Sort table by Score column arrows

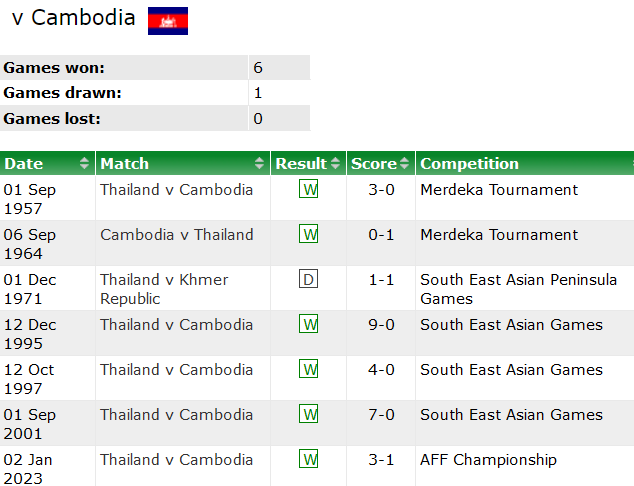(x=405, y=164)
